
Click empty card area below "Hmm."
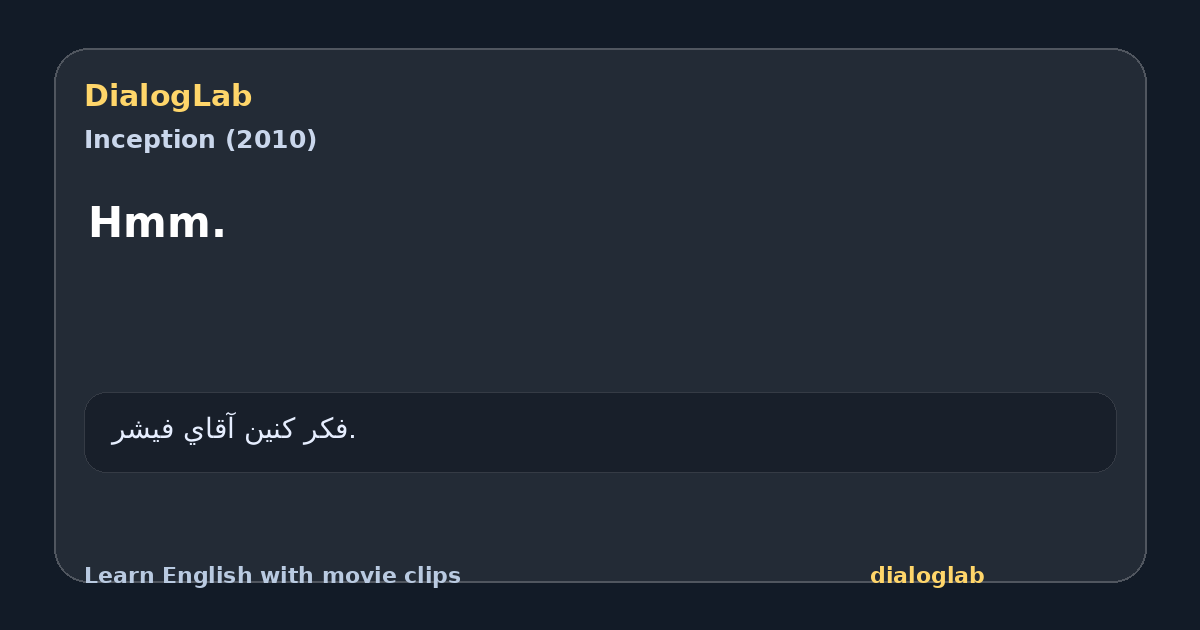point(600,320)
